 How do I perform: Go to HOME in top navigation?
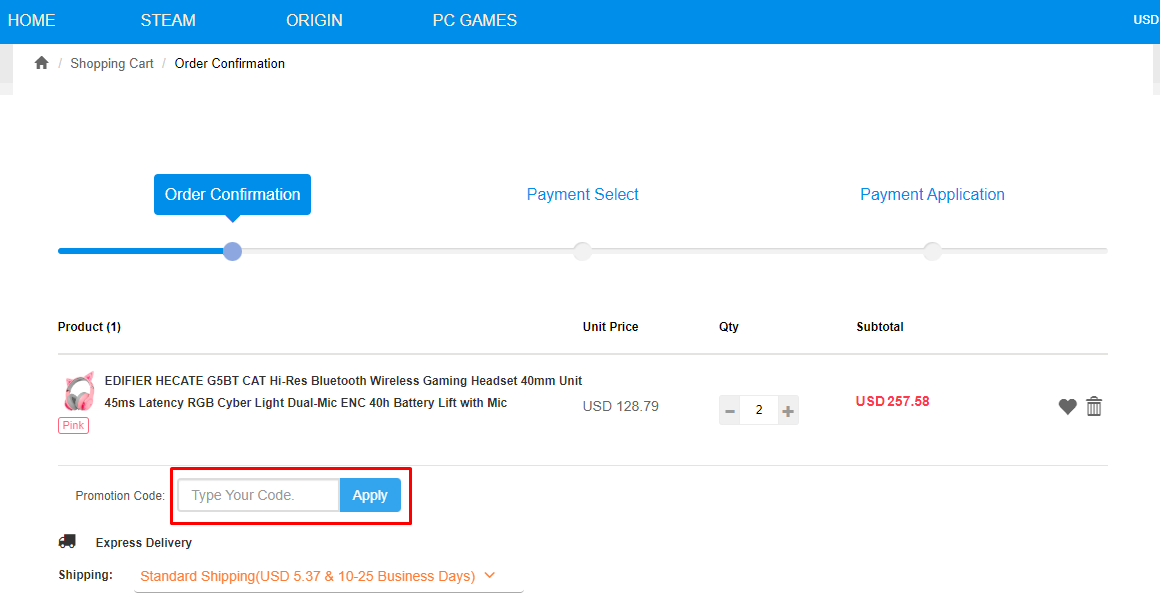pos(31,21)
